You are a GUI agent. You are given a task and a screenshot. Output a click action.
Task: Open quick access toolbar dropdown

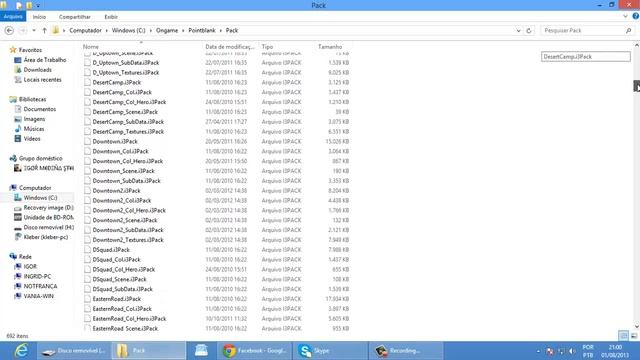click(x=38, y=6)
